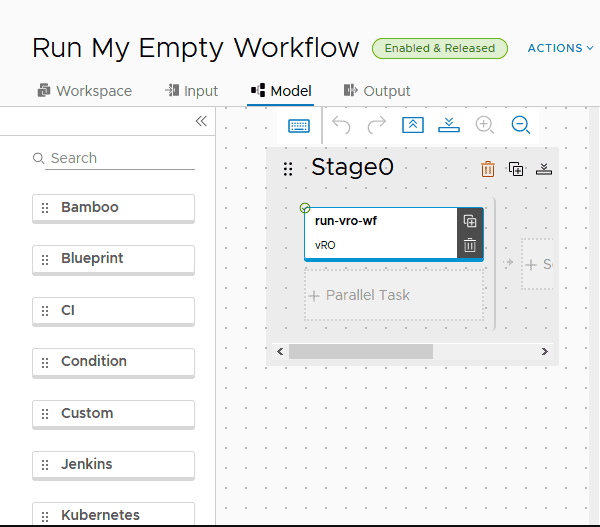Click the redo arrow in toolbar
Image resolution: width=600 pixels, height=527 pixels.
pyautogui.click(x=377, y=125)
